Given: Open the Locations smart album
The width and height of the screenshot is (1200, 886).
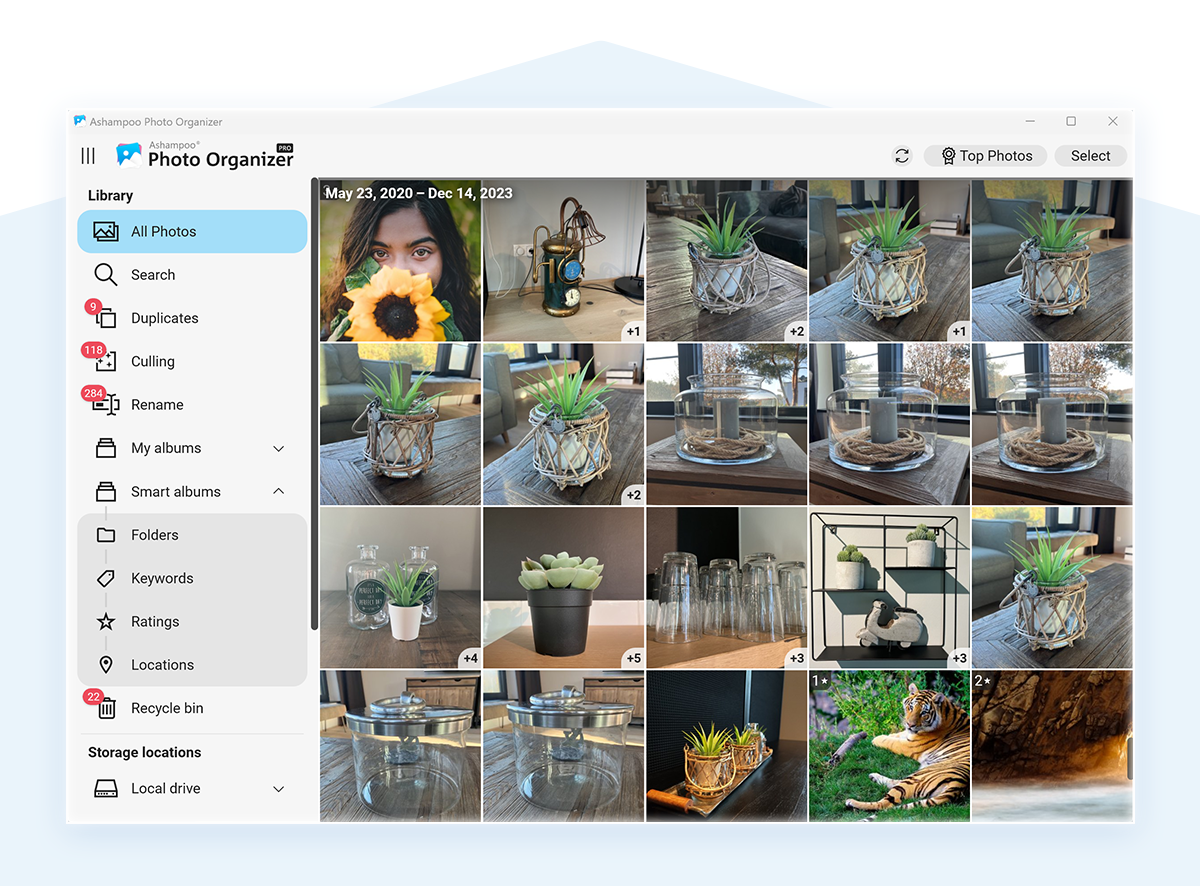Looking at the screenshot, I should click(160, 664).
